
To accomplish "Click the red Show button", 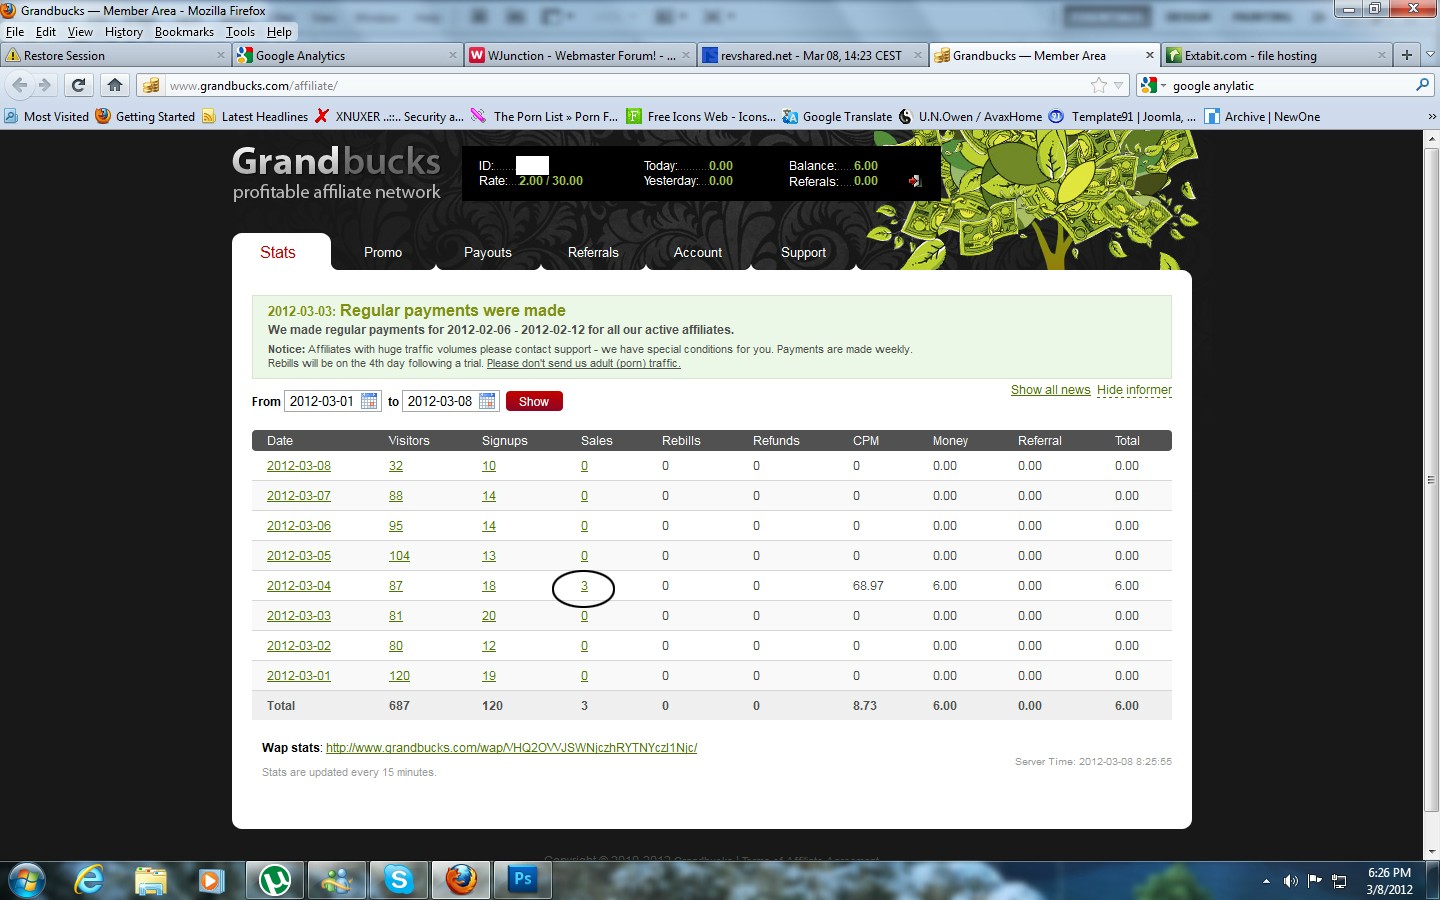I will pyautogui.click(x=534, y=401).
